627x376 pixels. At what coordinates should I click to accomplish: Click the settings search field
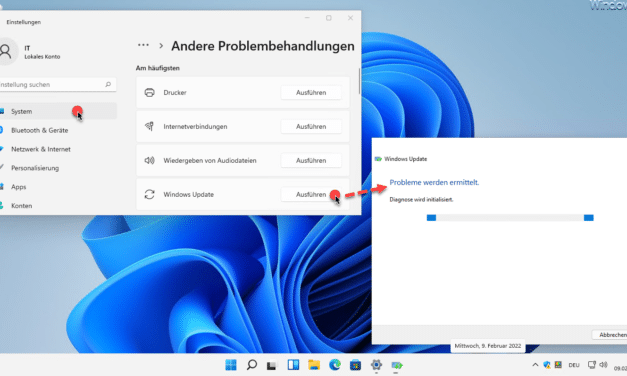pos(58,84)
